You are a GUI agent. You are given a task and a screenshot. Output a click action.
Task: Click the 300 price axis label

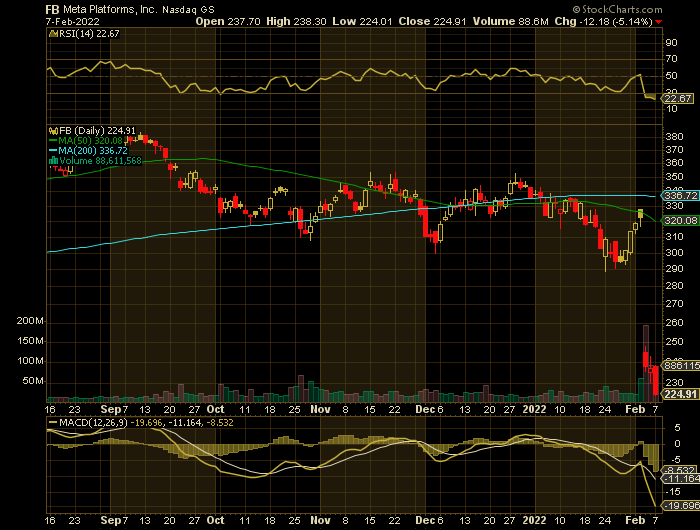click(674, 253)
